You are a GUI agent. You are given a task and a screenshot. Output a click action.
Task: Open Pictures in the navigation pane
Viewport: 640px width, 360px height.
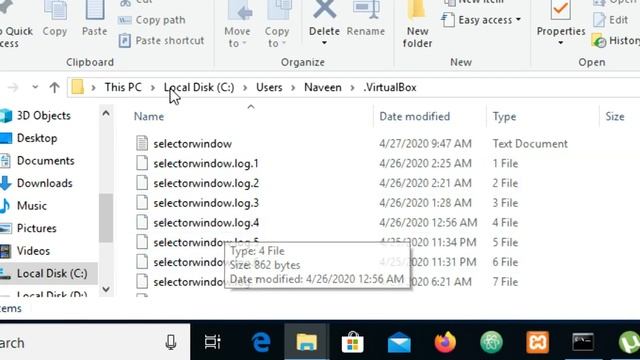click(36, 228)
